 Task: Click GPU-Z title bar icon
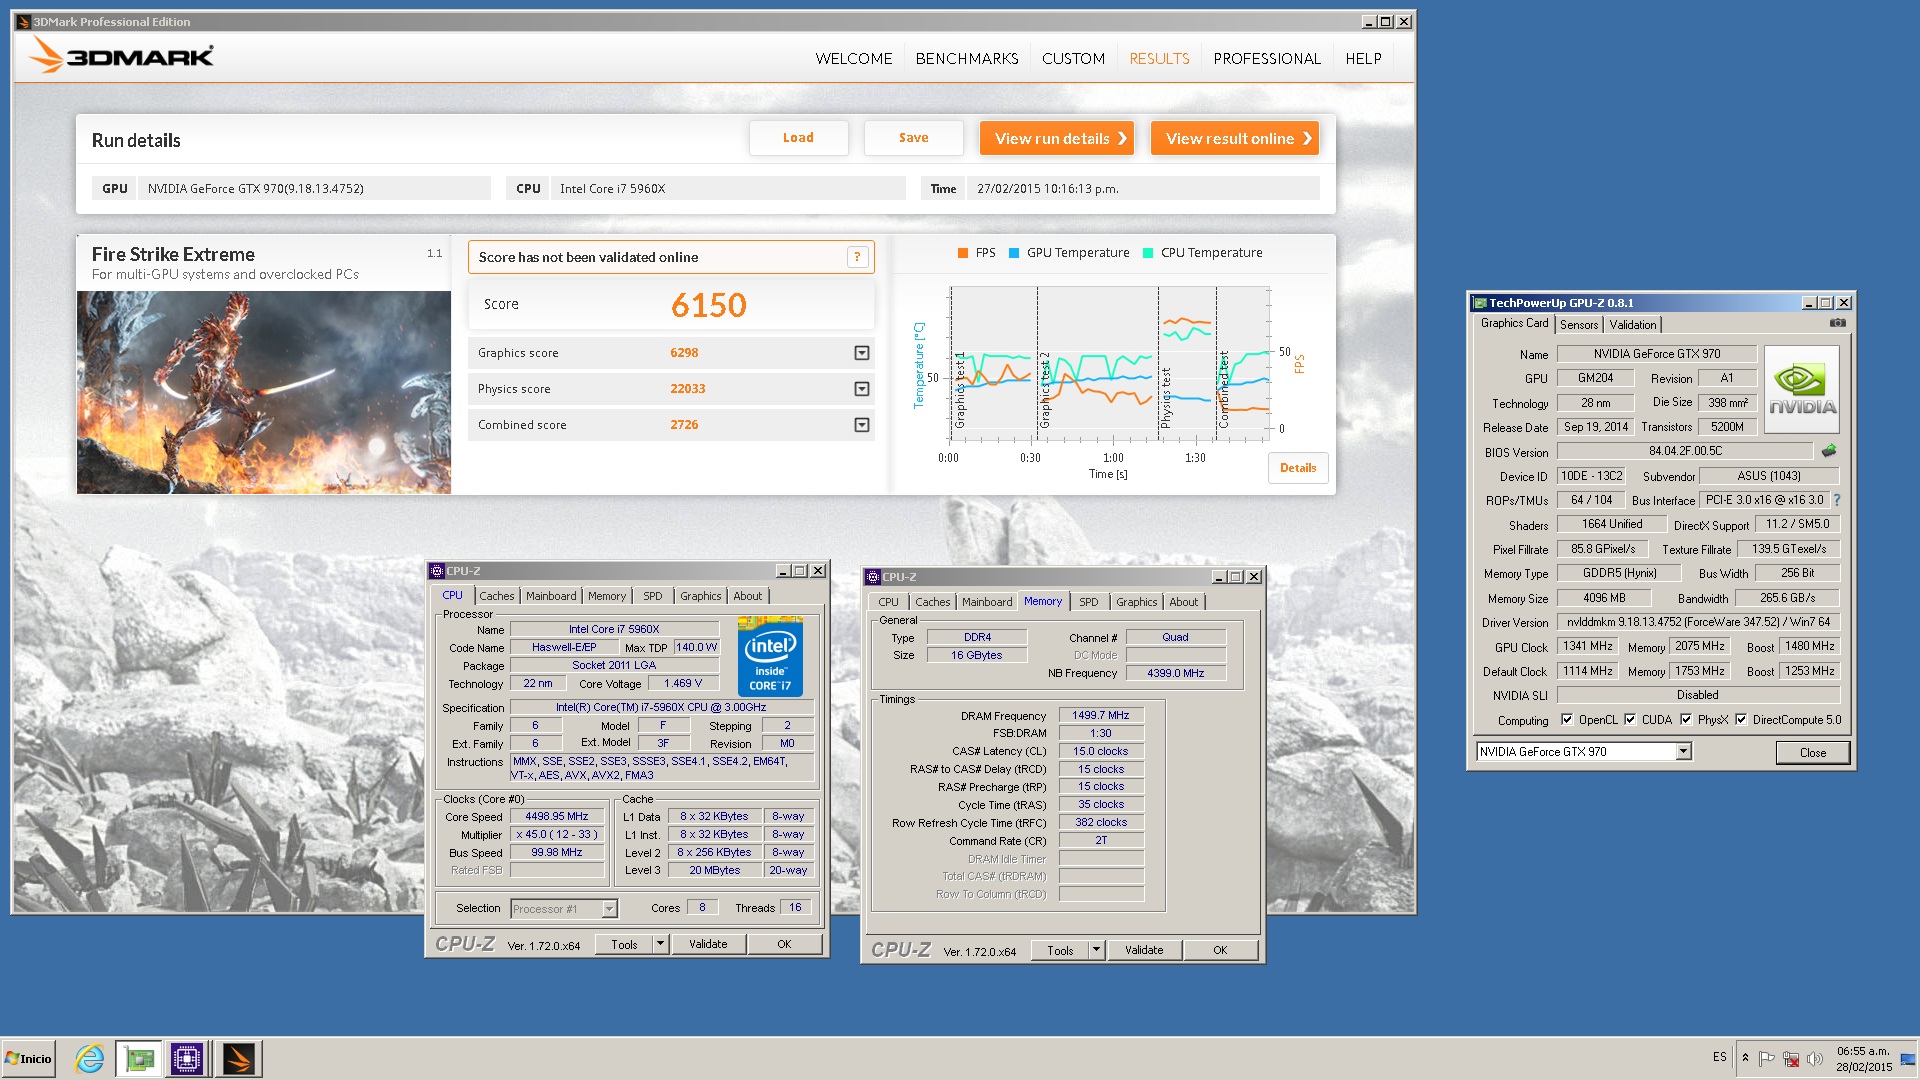pyautogui.click(x=1479, y=303)
